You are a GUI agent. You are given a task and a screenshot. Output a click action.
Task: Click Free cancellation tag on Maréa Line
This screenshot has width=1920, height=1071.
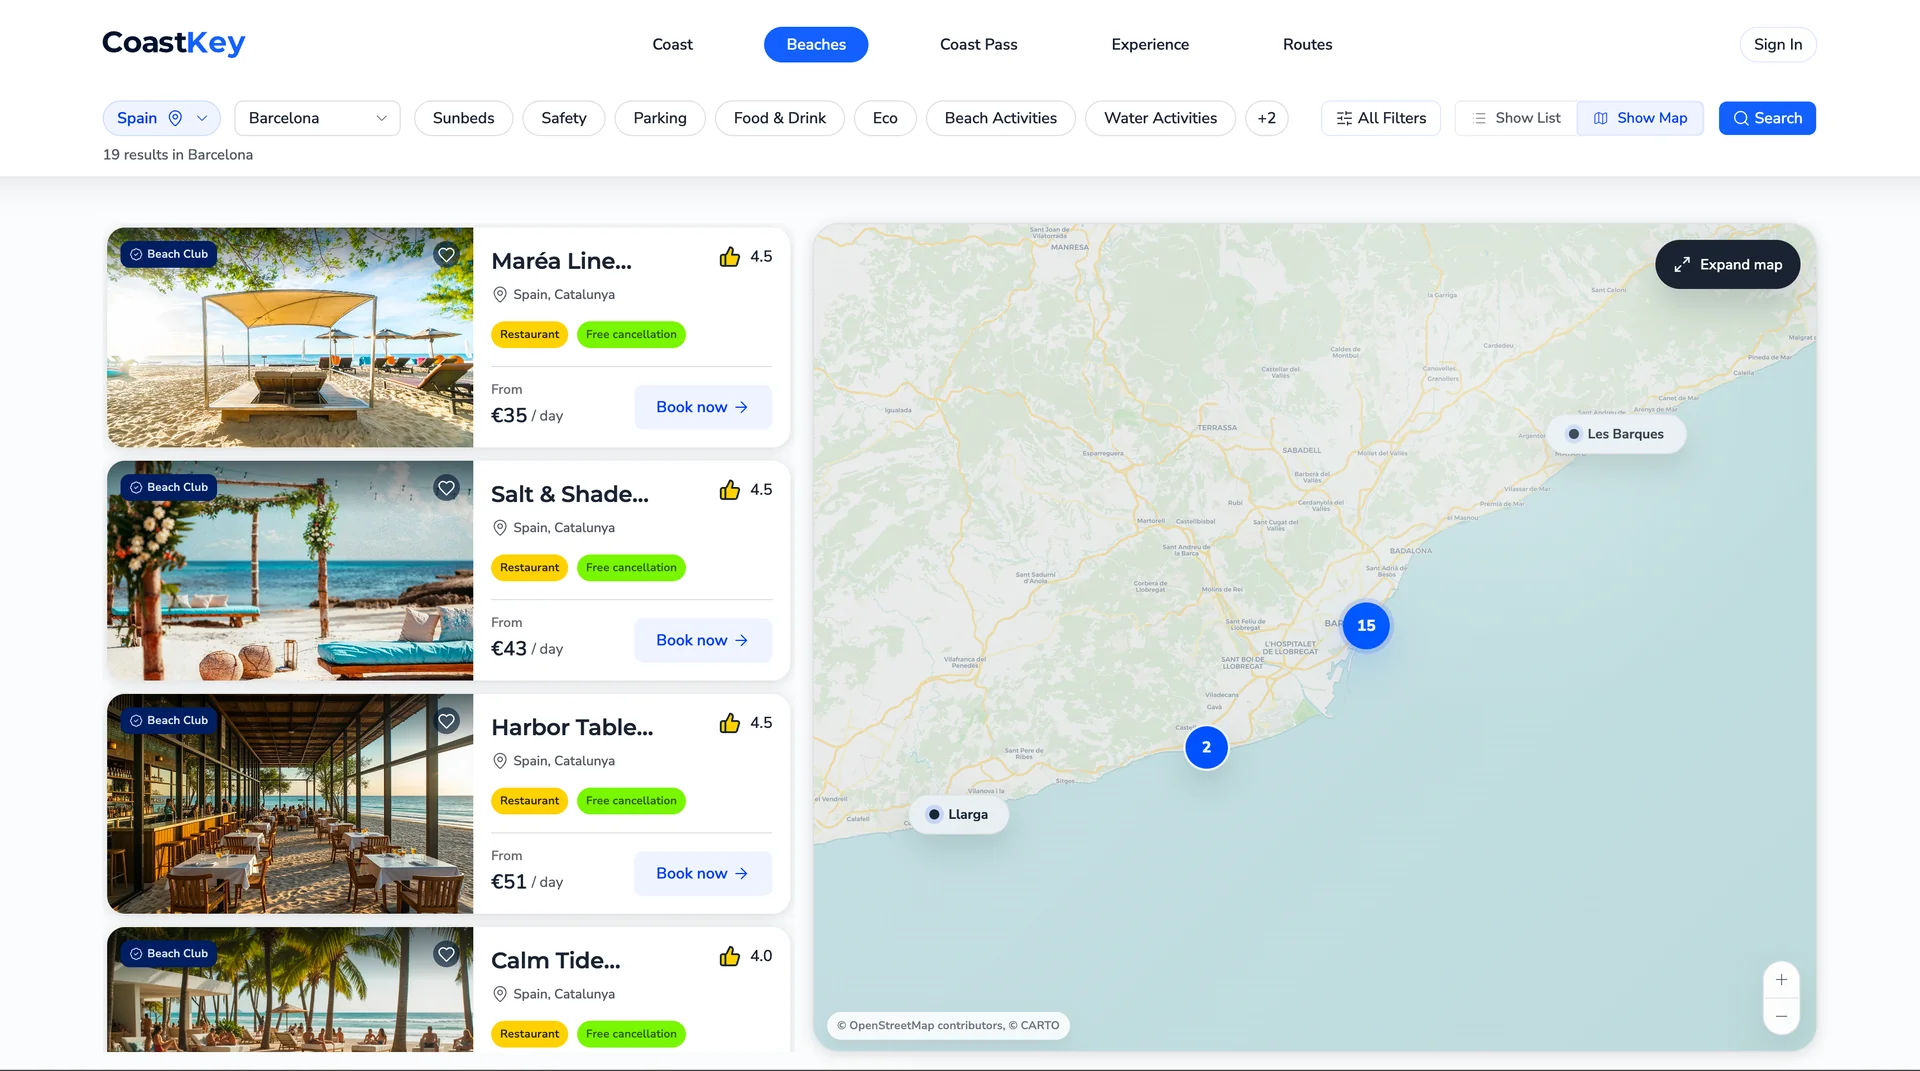(x=631, y=335)
